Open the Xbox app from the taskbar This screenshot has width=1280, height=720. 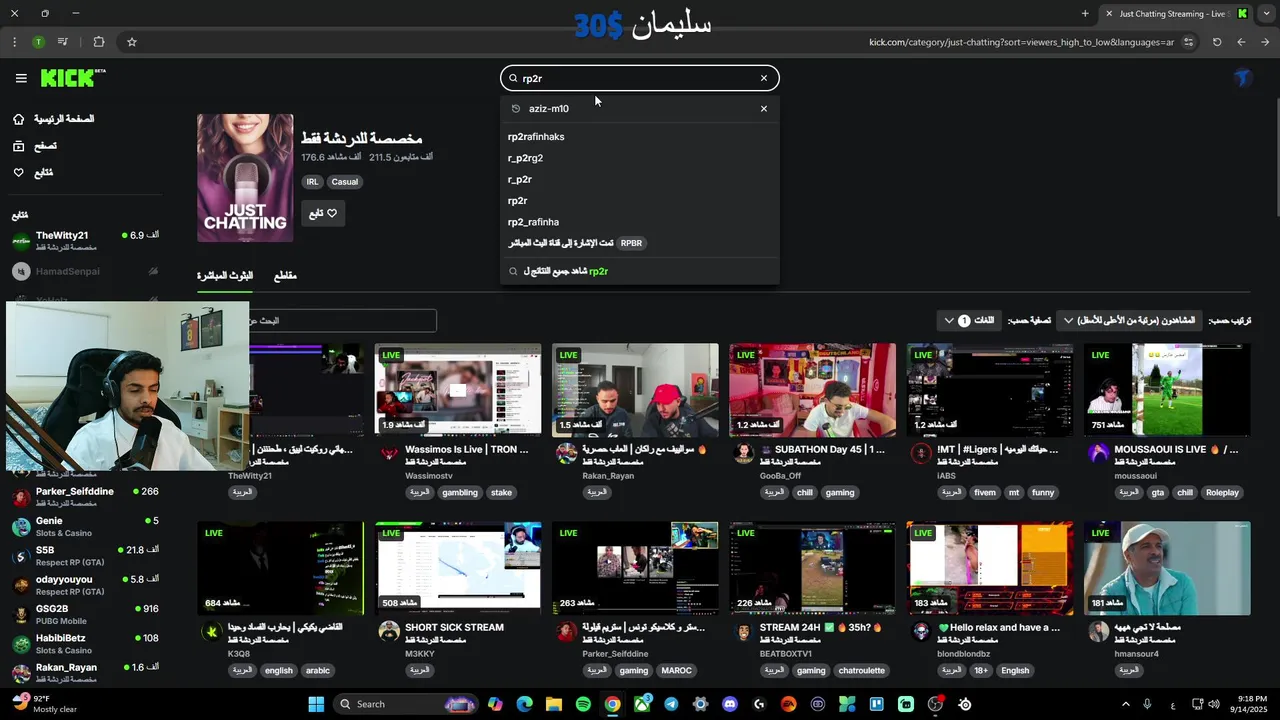pos(642,704)
